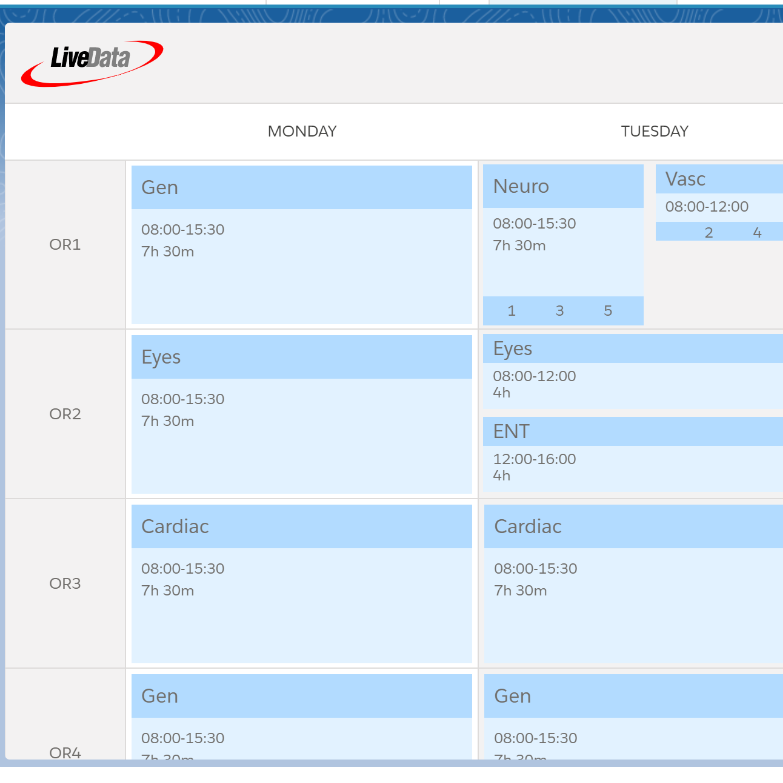Select the OR1 row label
The width and height of the screenshot is (783, 783).
pos(65,245)
